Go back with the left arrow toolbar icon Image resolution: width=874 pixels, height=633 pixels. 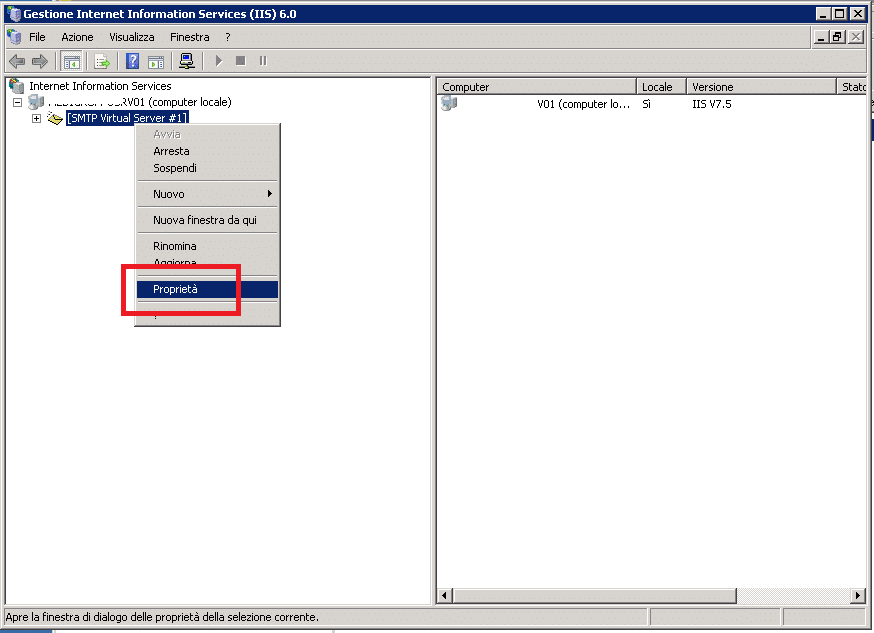[17, 61]
